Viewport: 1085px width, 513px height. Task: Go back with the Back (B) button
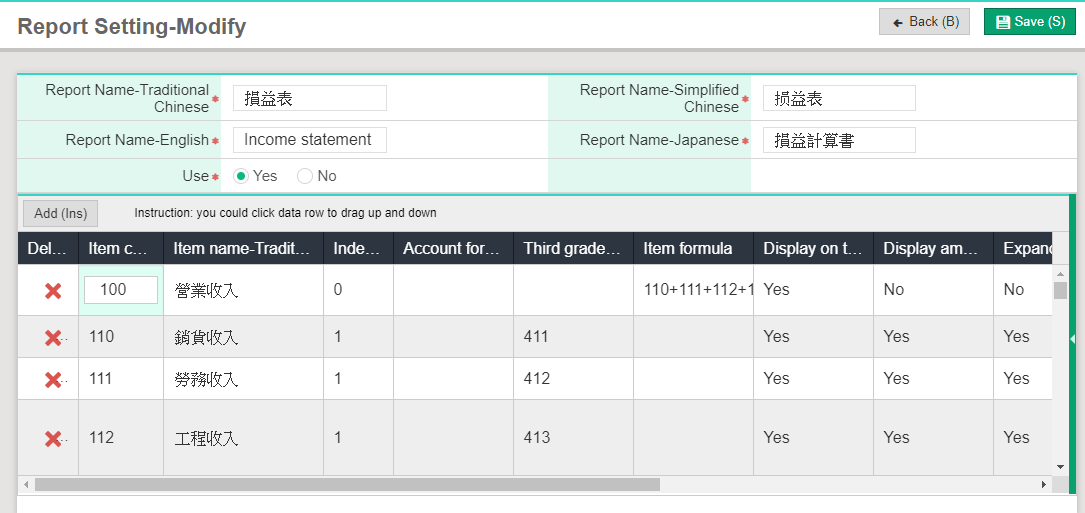click(x=924, y=22)
